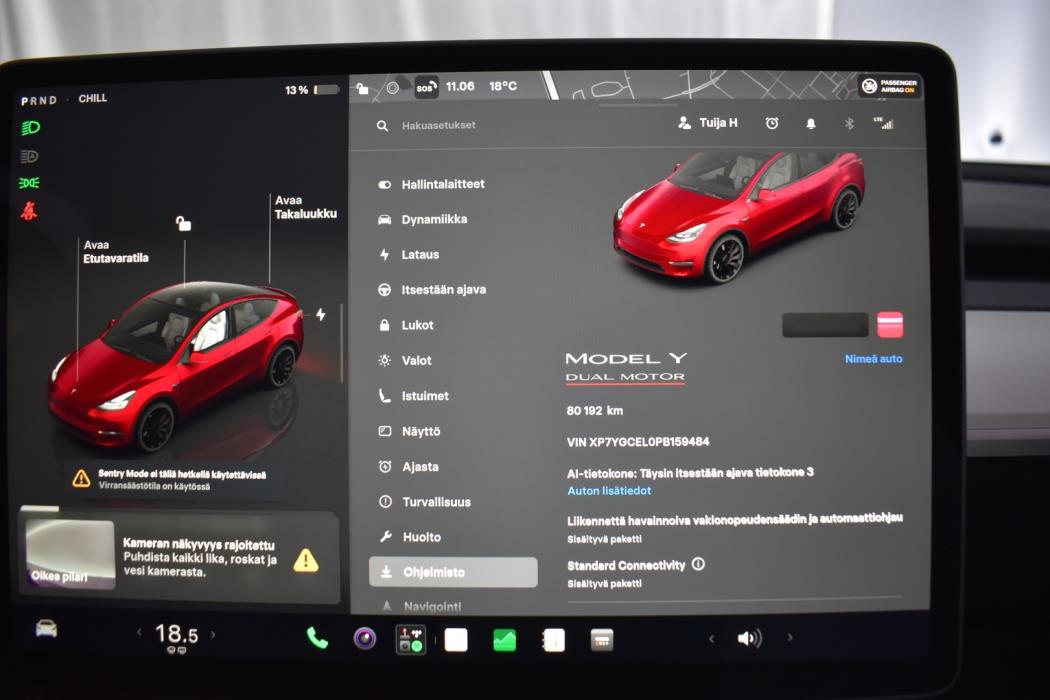Open driver profile Tuija H
The image size is (1050, 700).
pos(707,123)
